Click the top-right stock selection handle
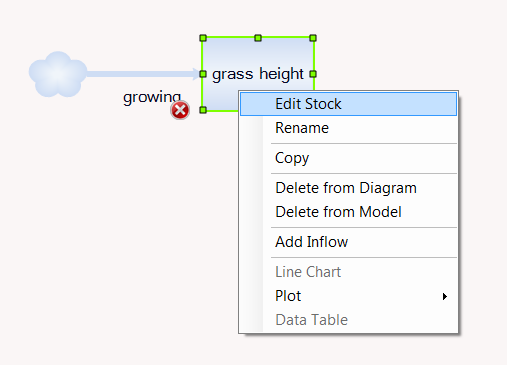This screenshot has width=507, height=365. [313, 38]
